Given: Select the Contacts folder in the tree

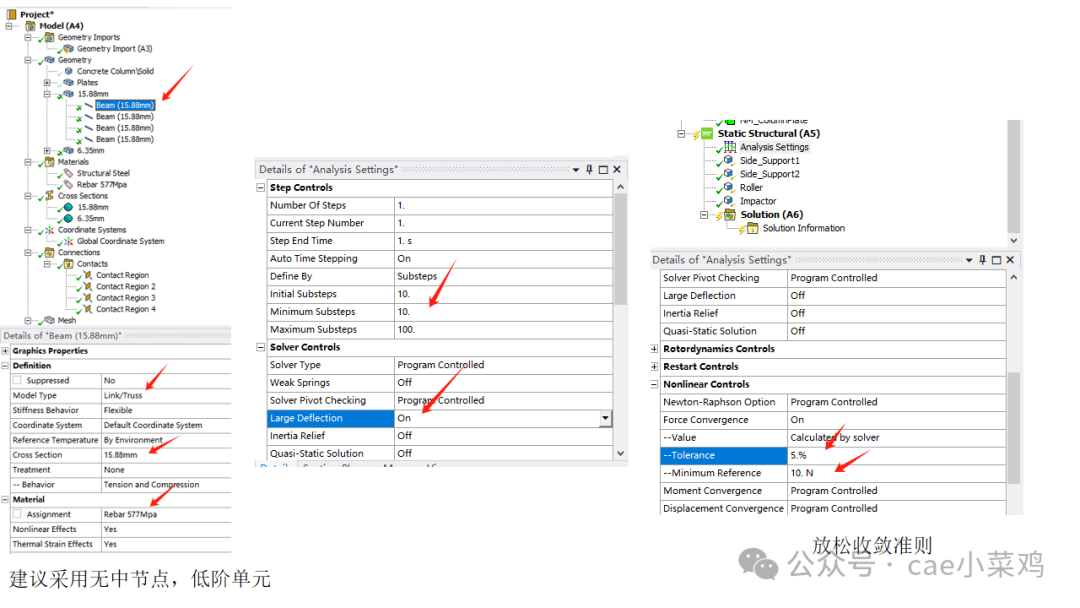Looking at the screenshot, I should click(x=92, y=264).
